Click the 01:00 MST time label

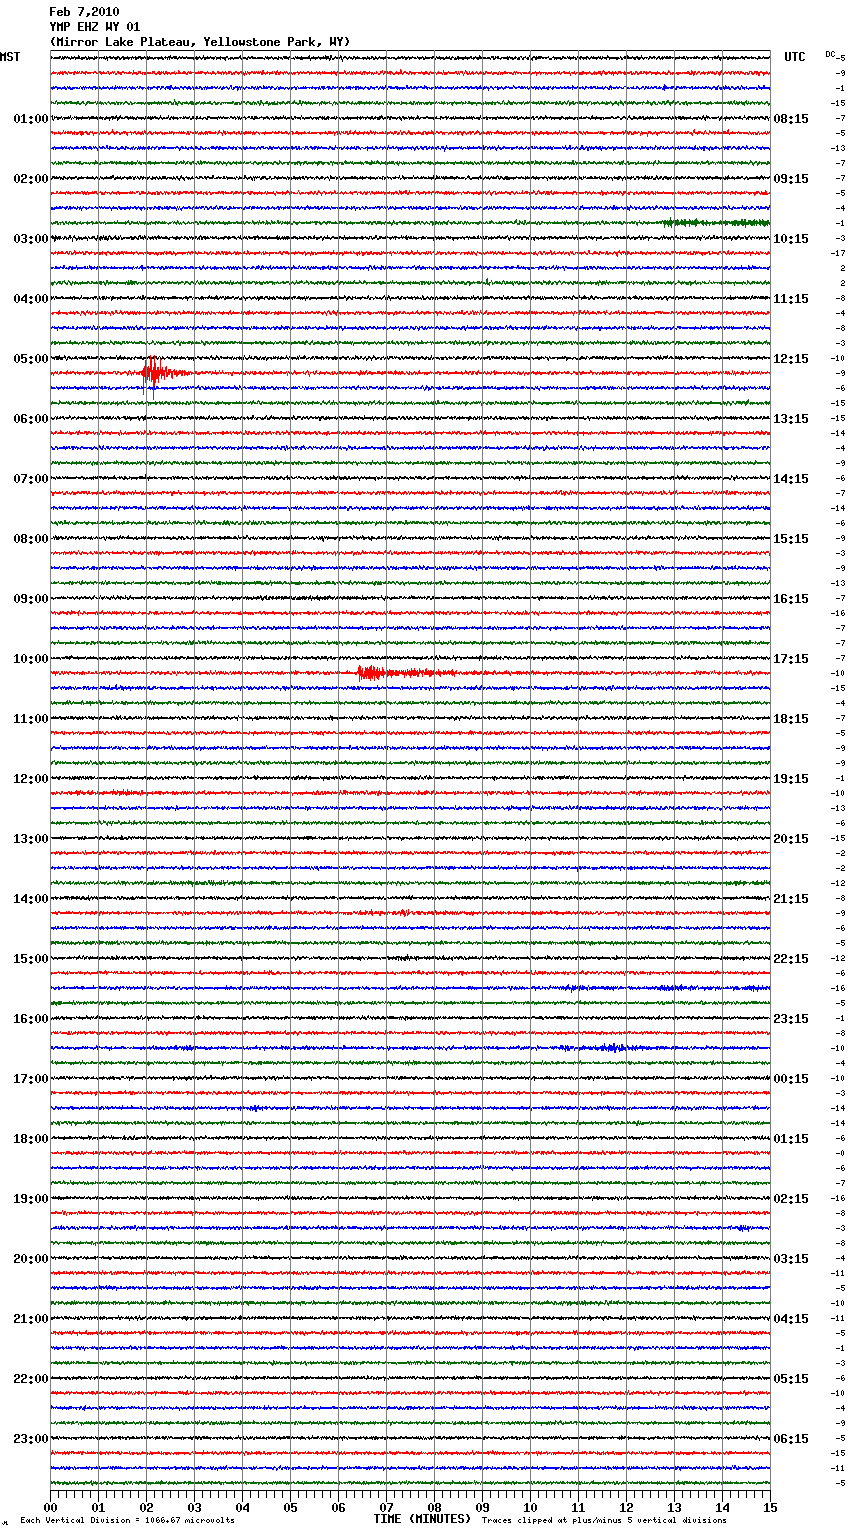click(31, 119)
